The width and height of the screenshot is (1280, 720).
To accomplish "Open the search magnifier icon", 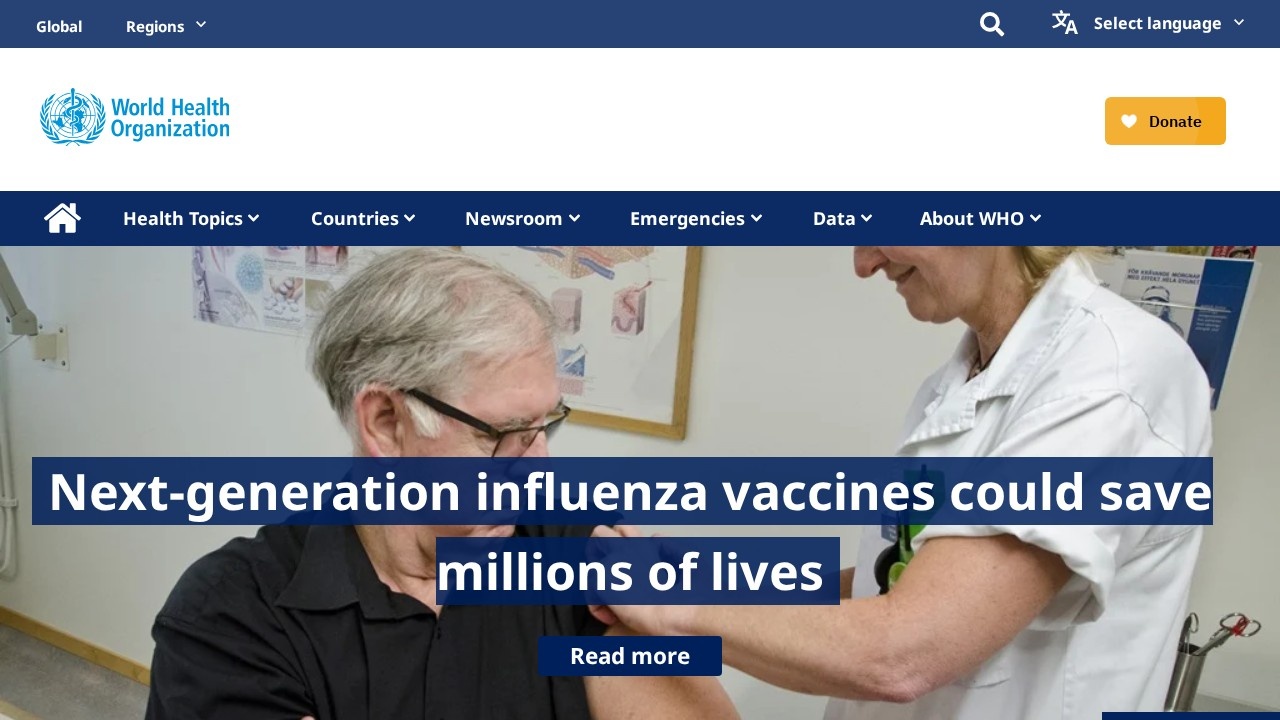I will [x=992, y=24].
